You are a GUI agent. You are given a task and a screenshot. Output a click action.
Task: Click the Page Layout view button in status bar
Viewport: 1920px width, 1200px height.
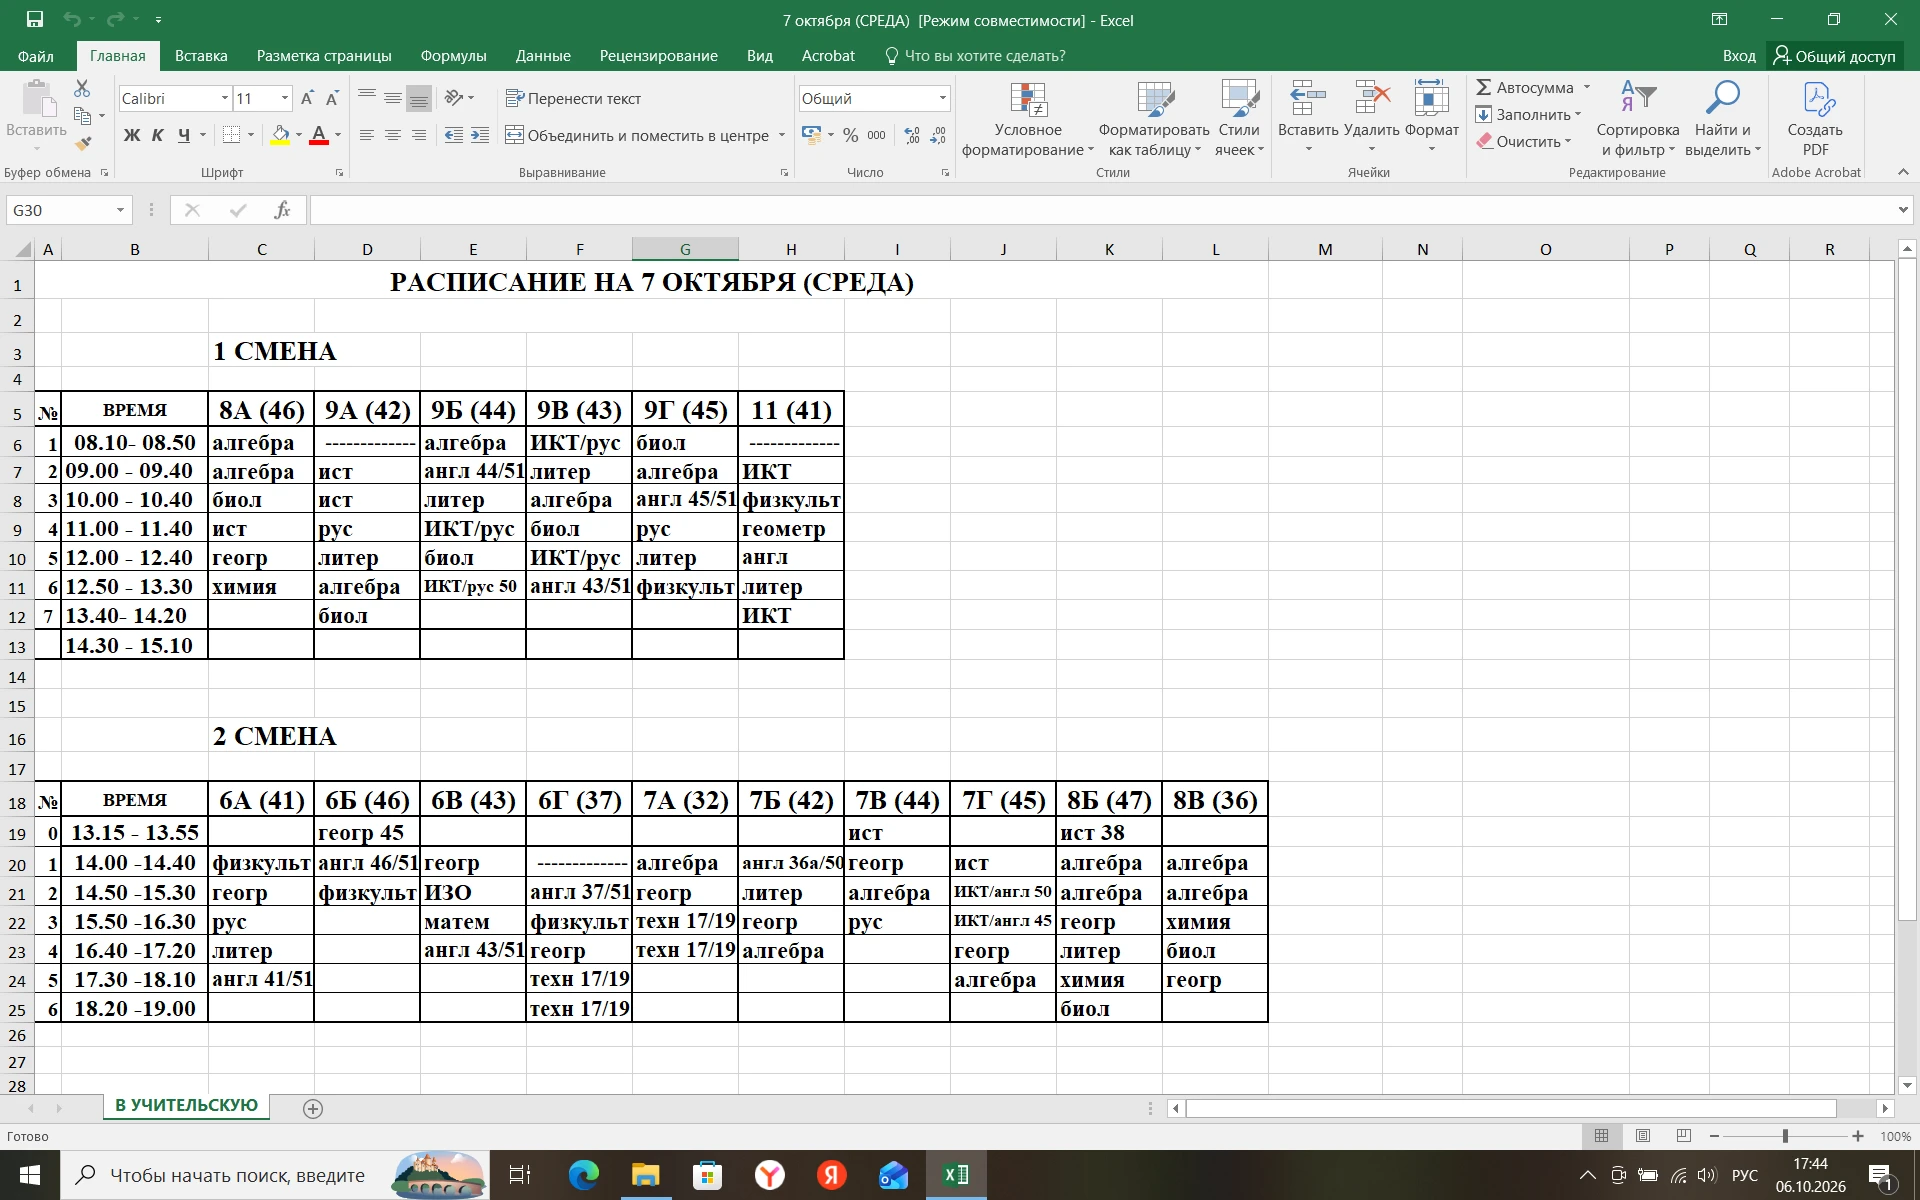(1643, 1136)
